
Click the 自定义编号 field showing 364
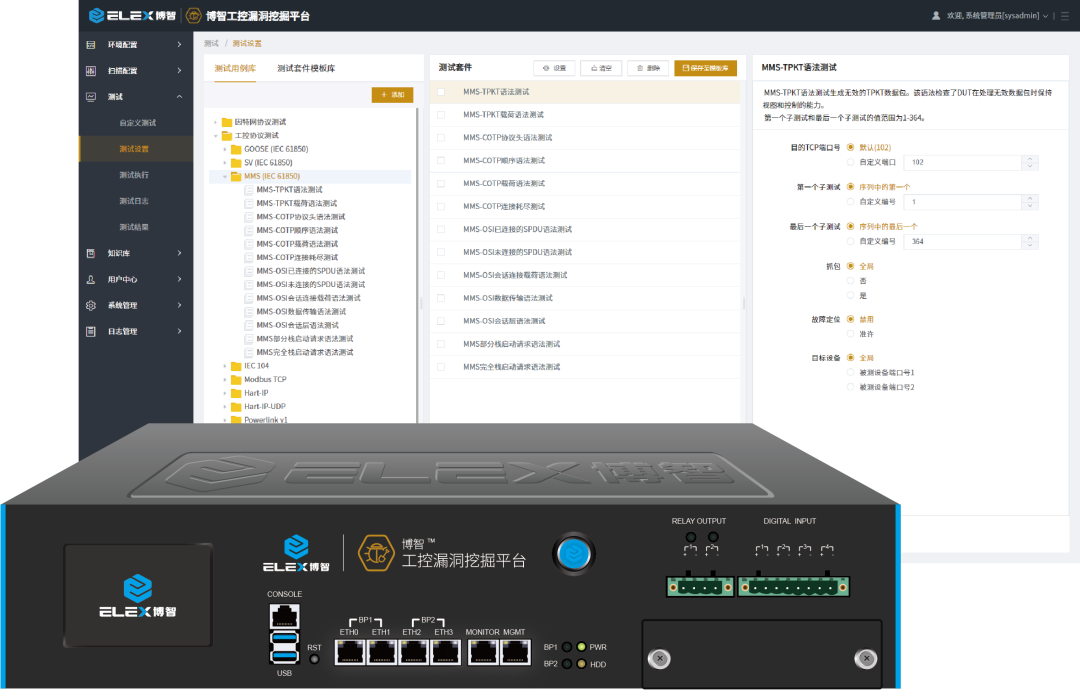(963, 241)
